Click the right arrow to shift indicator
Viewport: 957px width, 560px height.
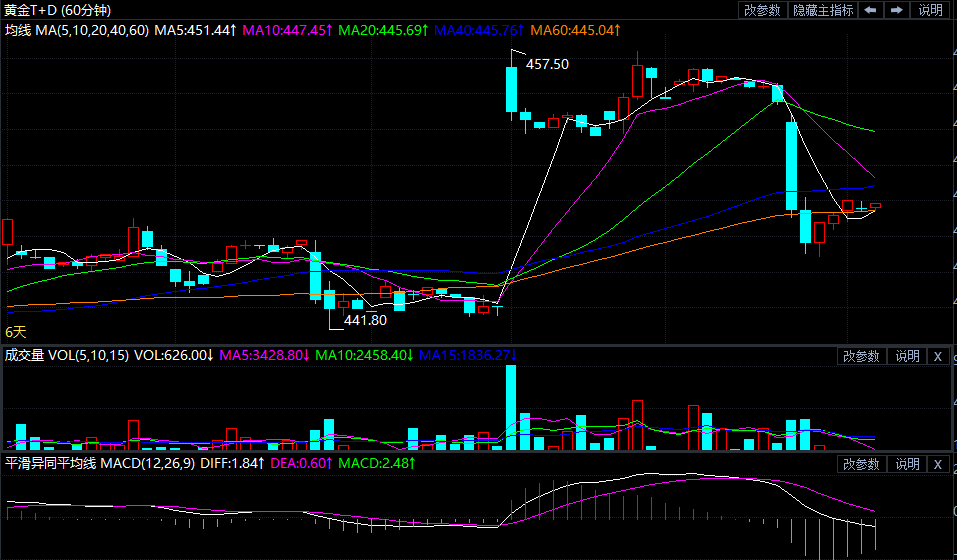pos(897,10)
